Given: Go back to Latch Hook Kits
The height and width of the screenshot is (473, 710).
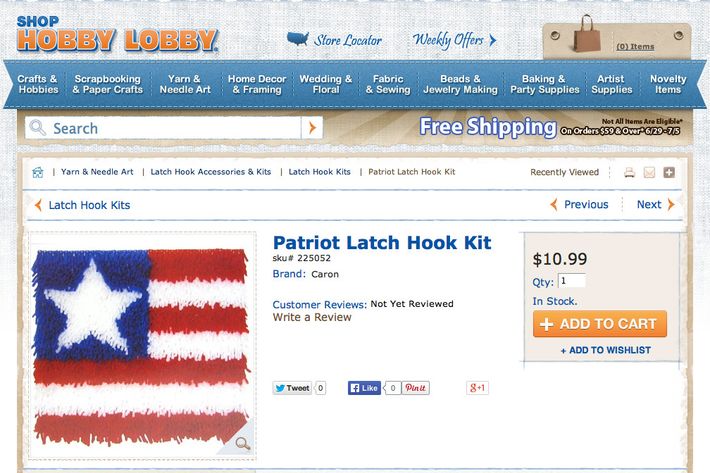Looking at the screenshot, I should click(82, 205).
